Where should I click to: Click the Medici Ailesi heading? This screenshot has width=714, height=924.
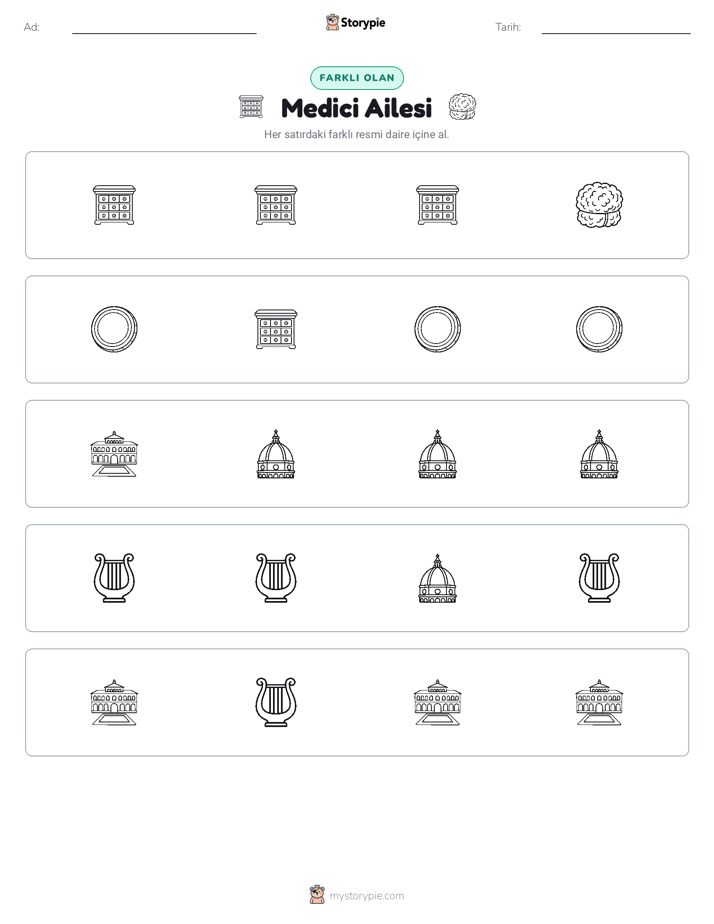click(x=356, y=108)
